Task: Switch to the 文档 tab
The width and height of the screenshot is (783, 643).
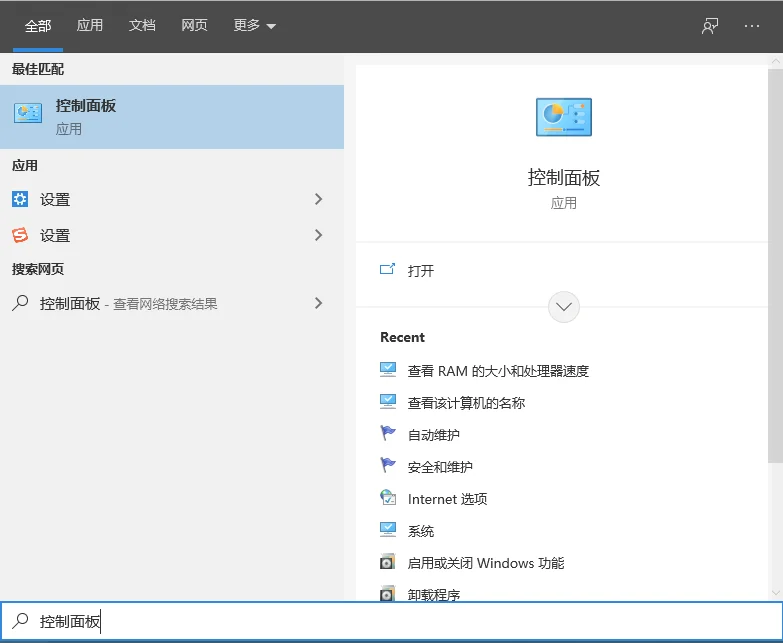Action: pos(142,26)
